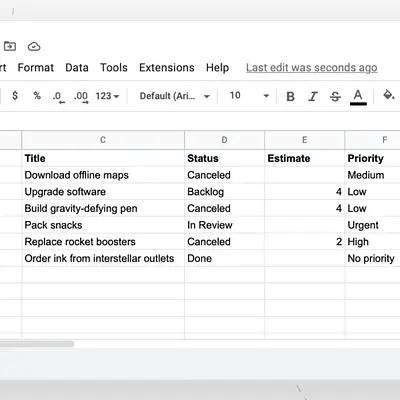Viewport: 400px width, 400px height.
Task: Select the High priority cell
Action: tap(372, 242)
